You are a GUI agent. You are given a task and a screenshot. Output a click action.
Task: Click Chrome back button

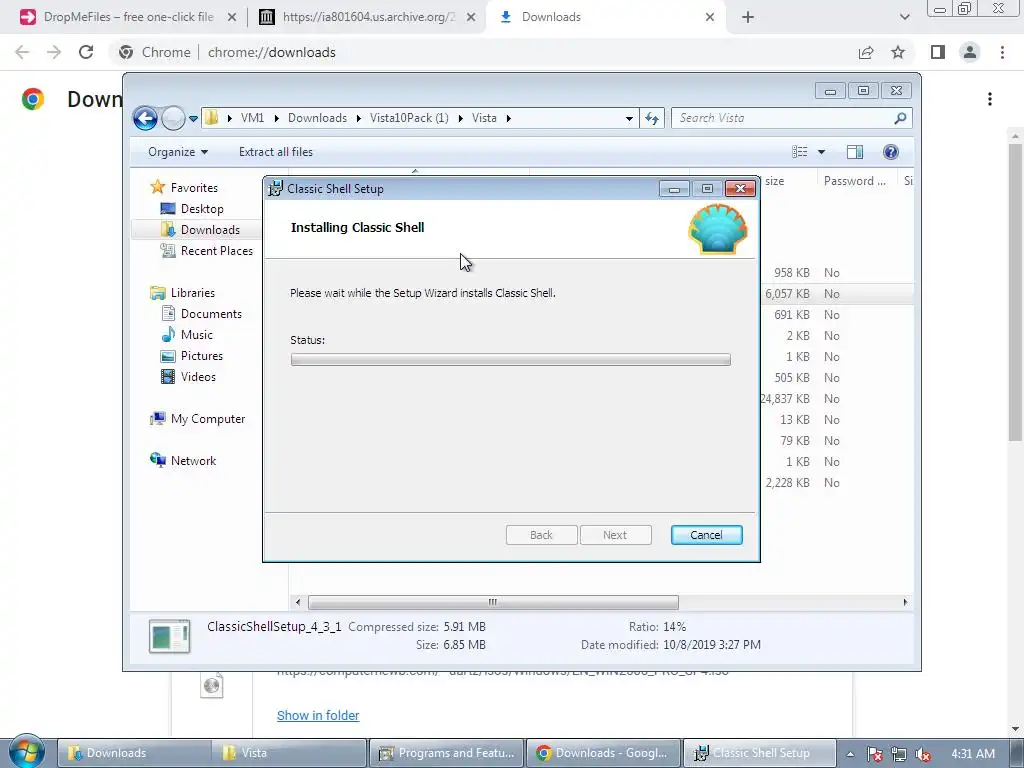[22, 52]
